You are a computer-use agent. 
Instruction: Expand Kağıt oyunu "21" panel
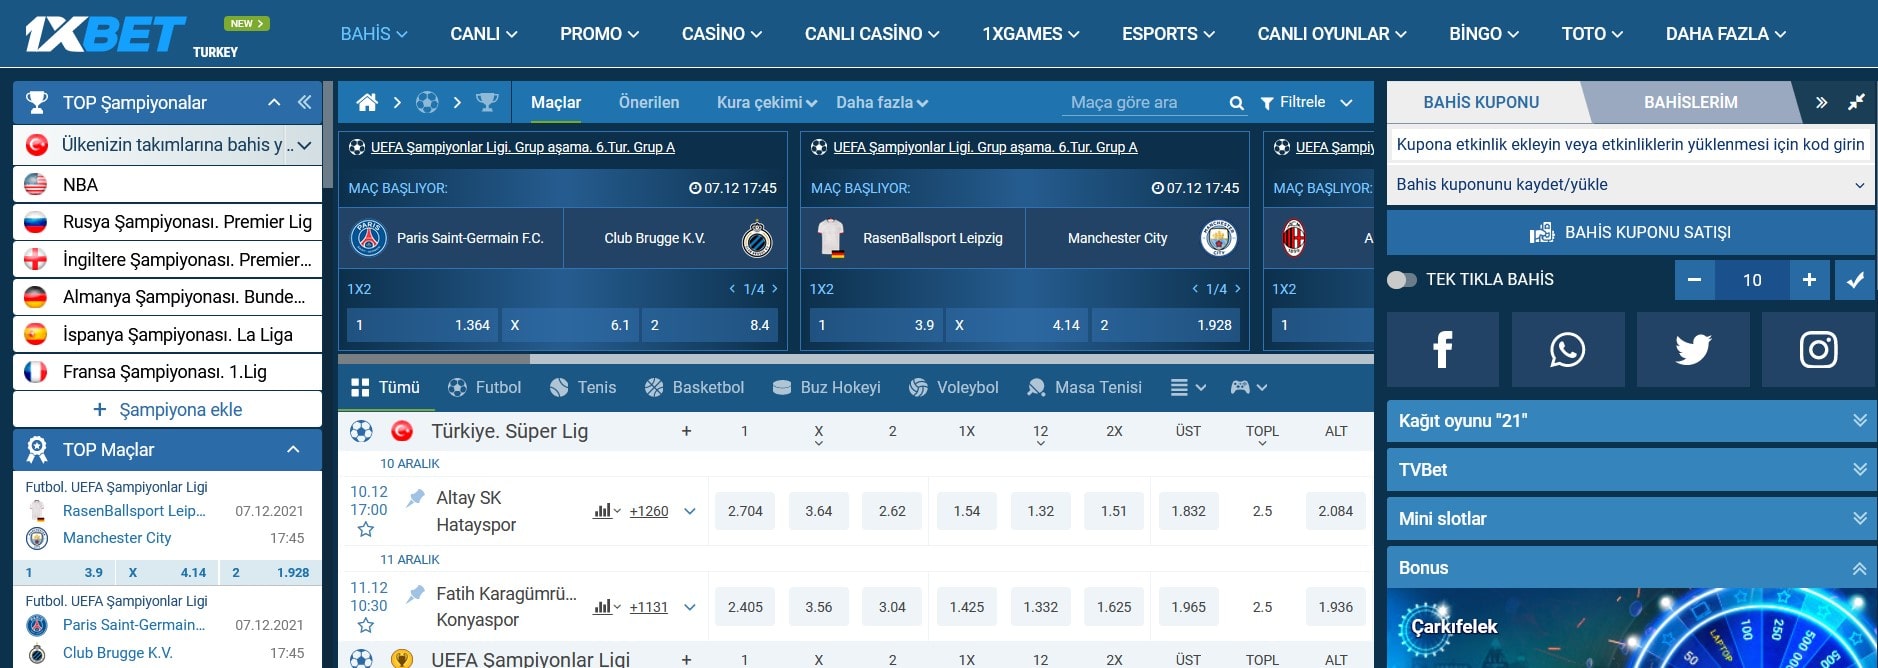tap(1631, 421)
